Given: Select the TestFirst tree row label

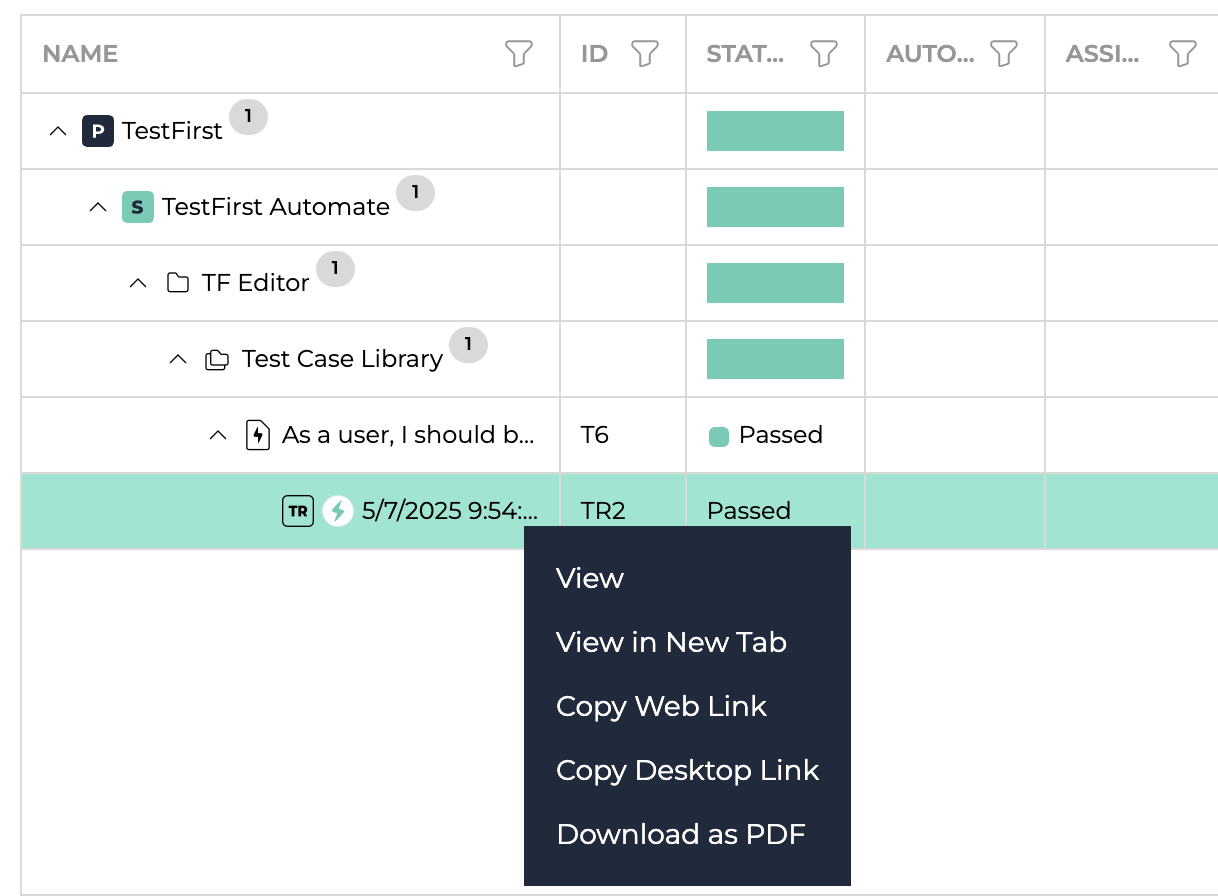Looking at the screenshot, I should (x=172, y=131).
